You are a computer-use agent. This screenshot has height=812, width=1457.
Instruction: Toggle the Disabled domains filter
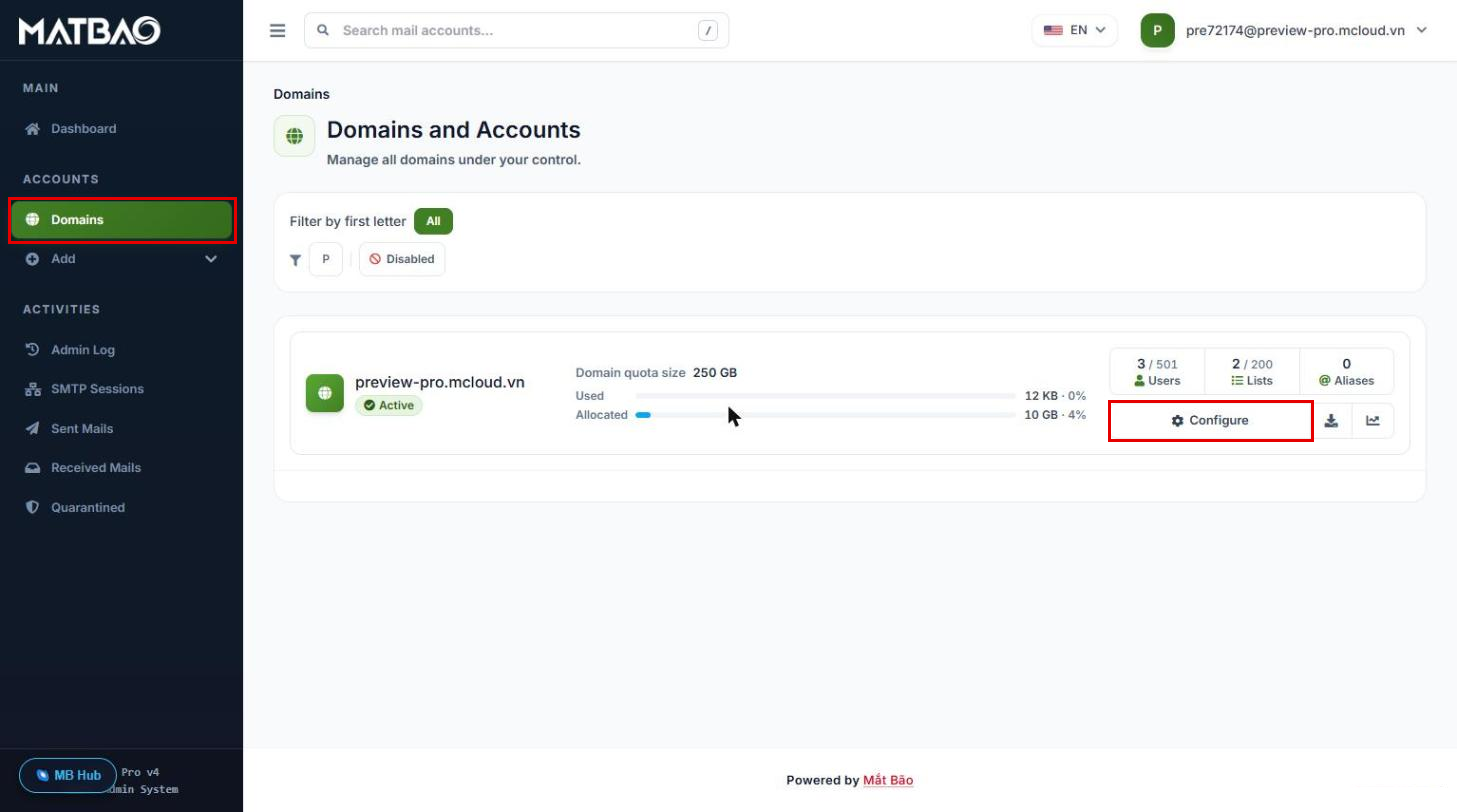pos(402,259)
